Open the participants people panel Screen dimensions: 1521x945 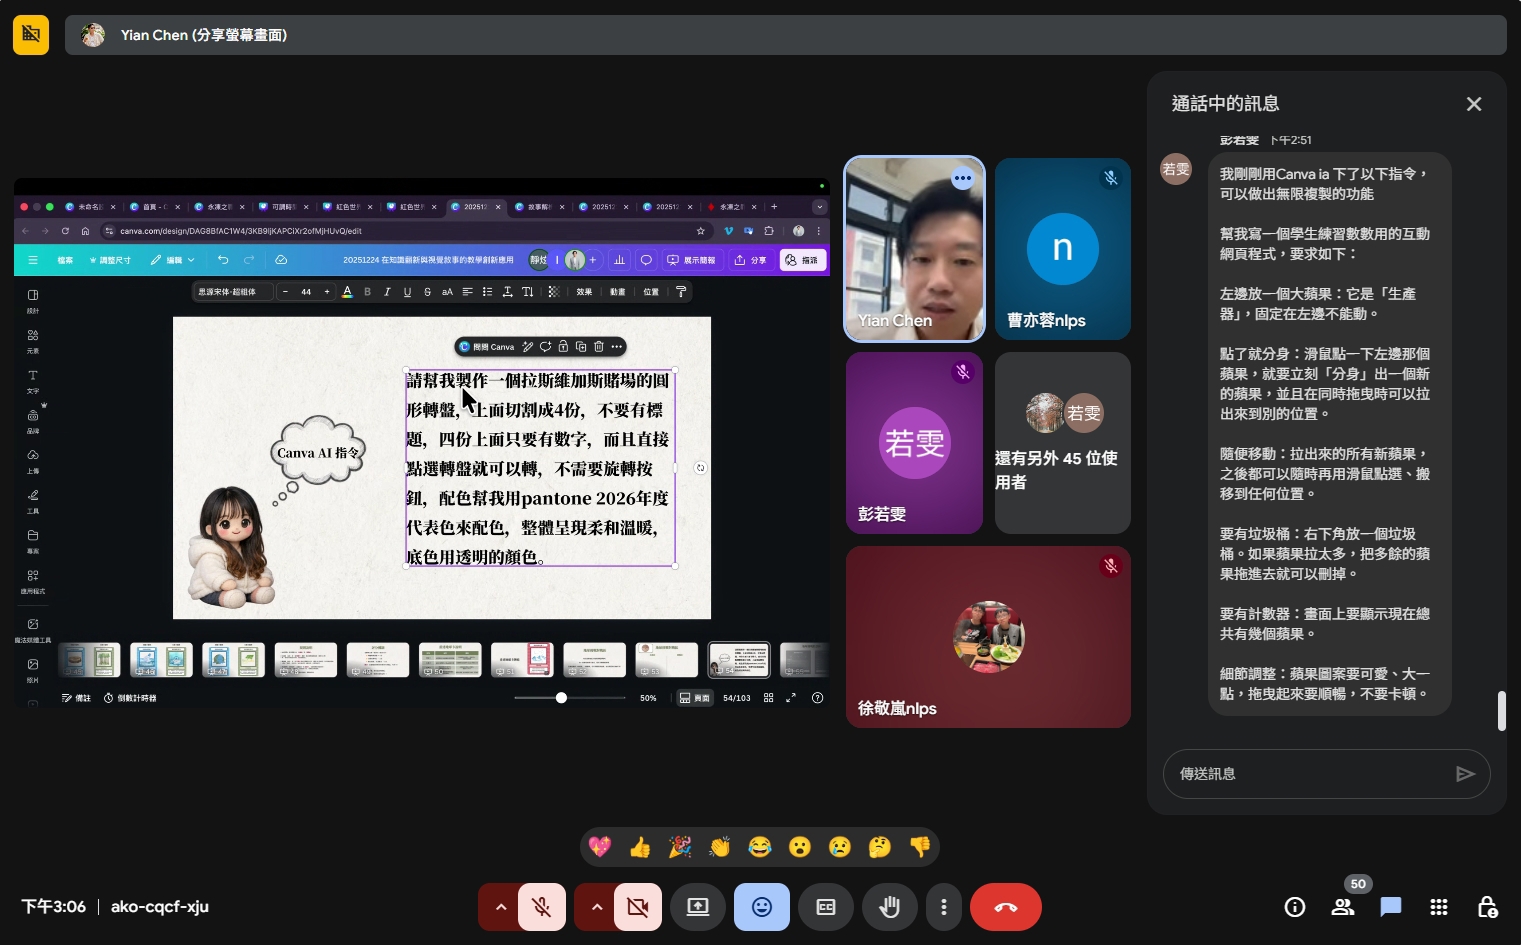pos(1343,907)
